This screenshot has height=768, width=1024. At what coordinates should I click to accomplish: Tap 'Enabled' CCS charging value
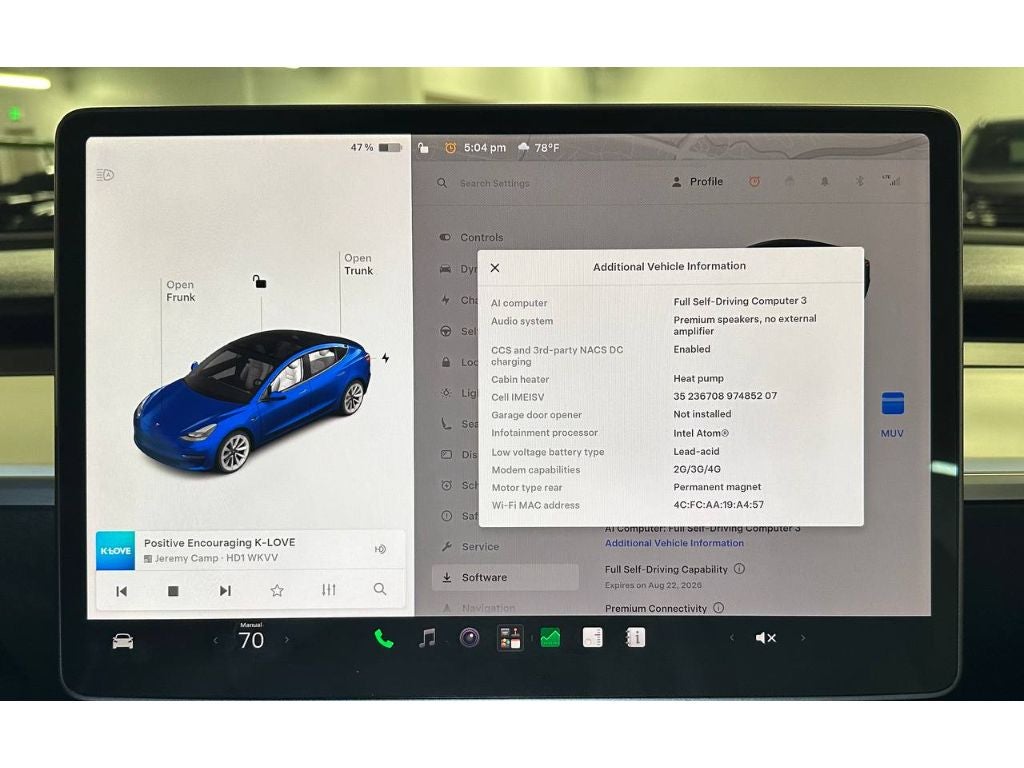[x=692, y=349]
